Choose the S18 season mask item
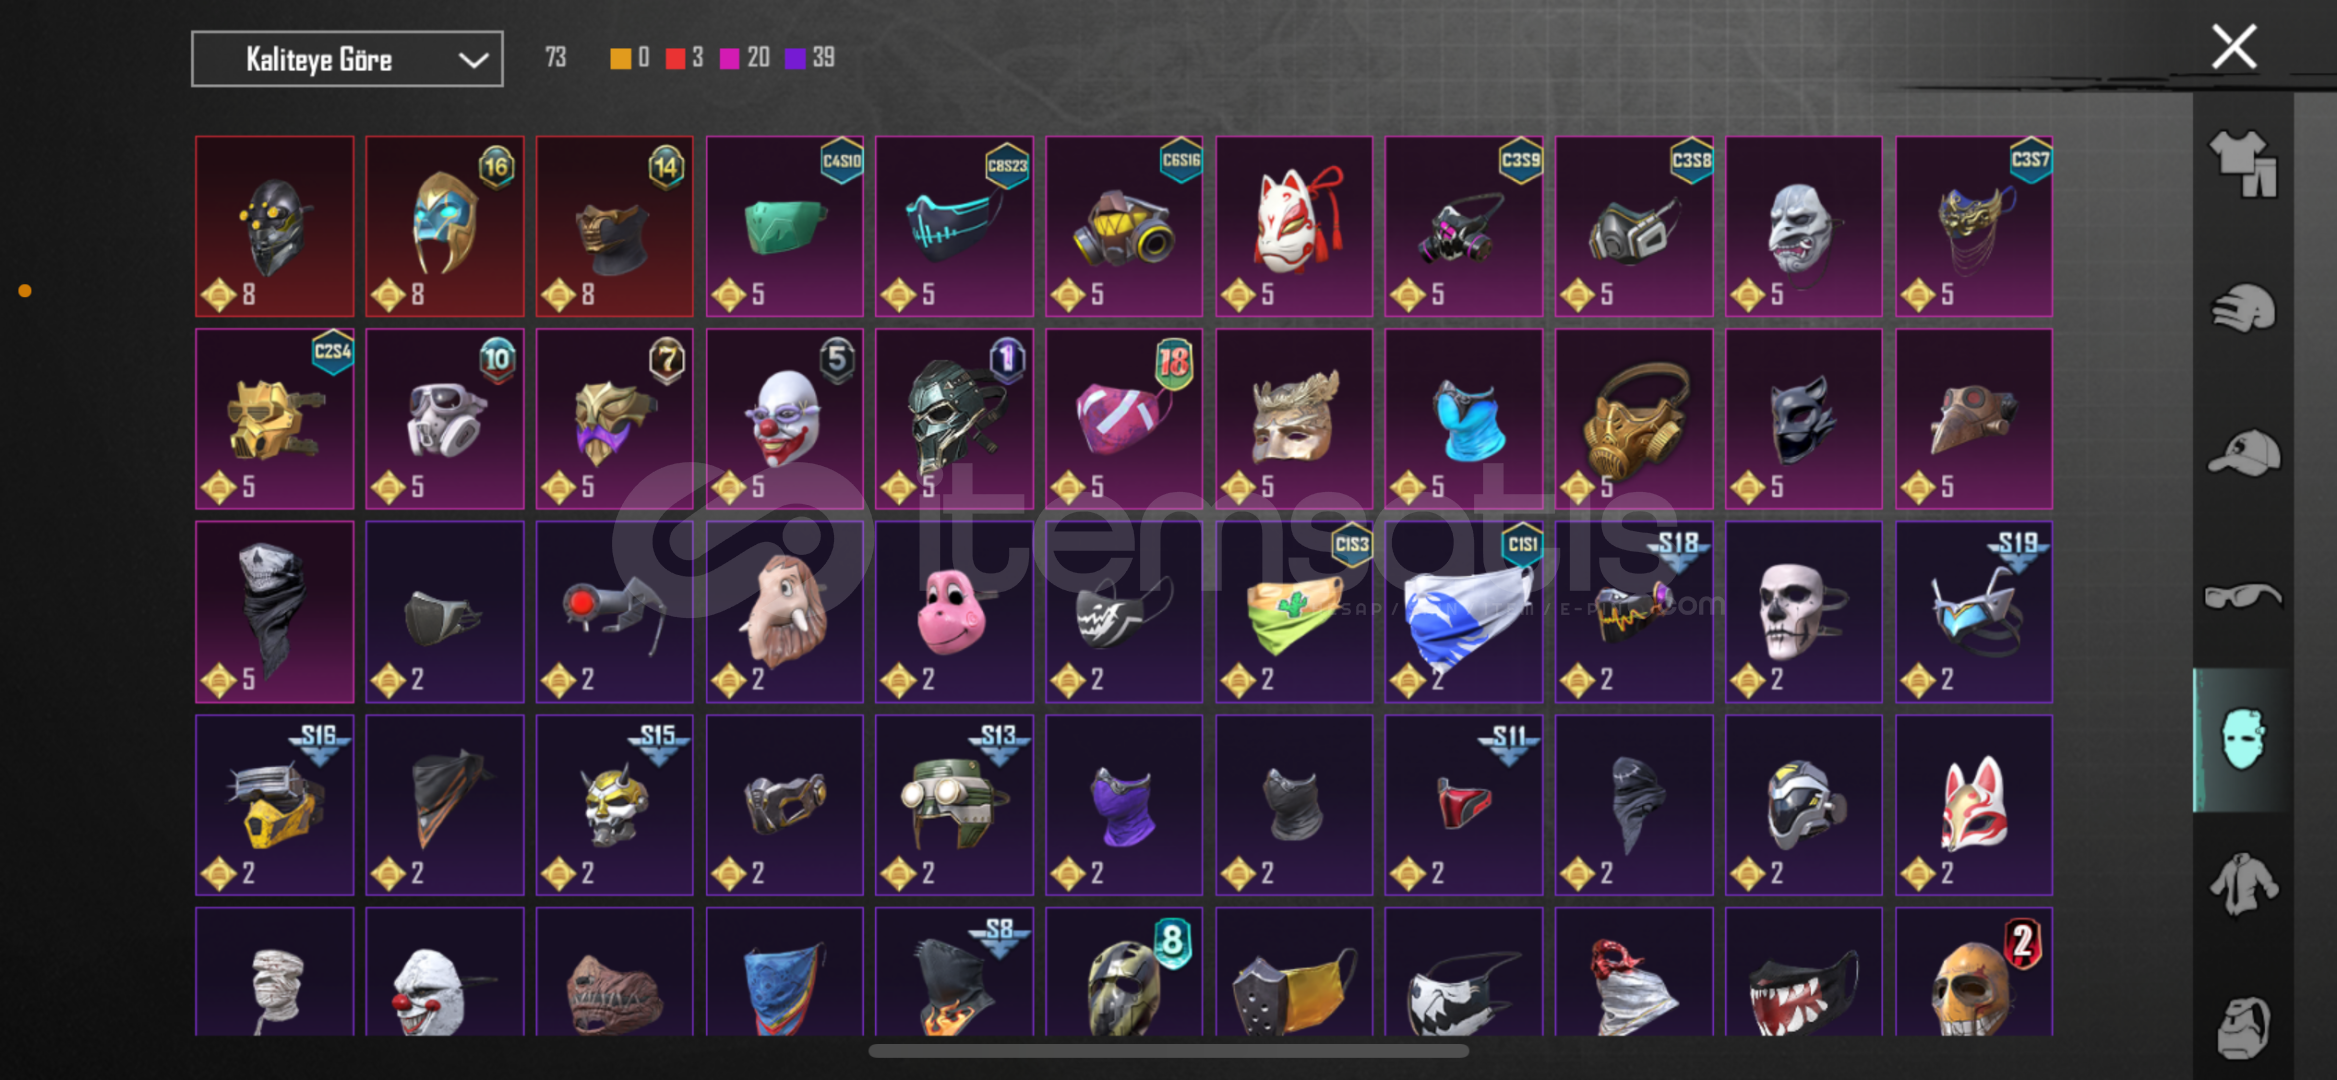 click(1634, 611)
